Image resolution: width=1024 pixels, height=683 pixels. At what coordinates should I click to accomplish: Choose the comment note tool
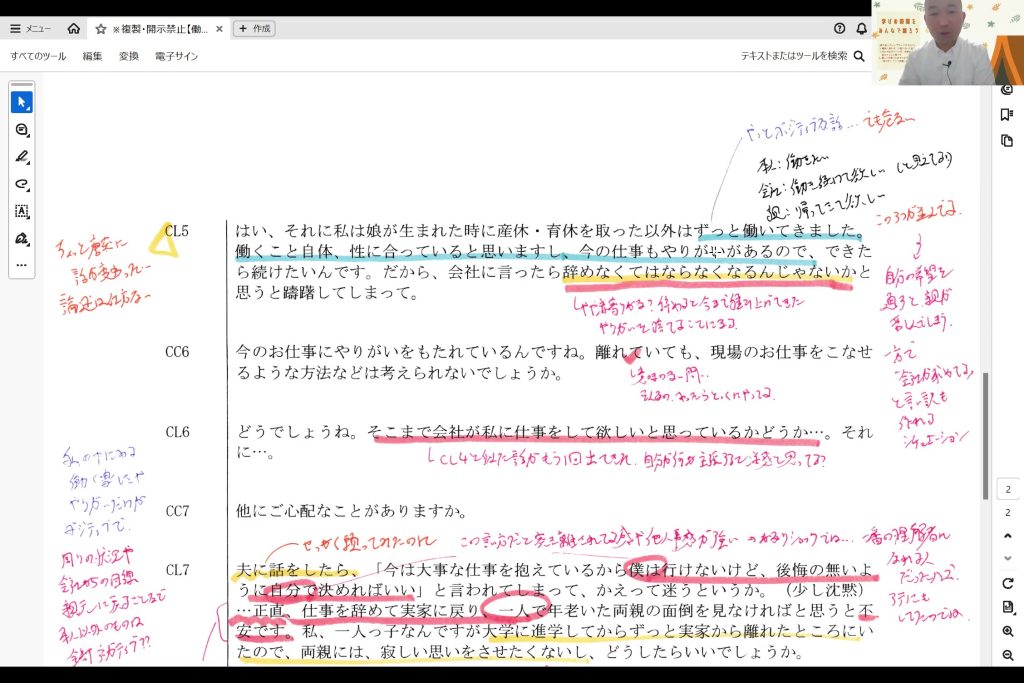[21, 130]
